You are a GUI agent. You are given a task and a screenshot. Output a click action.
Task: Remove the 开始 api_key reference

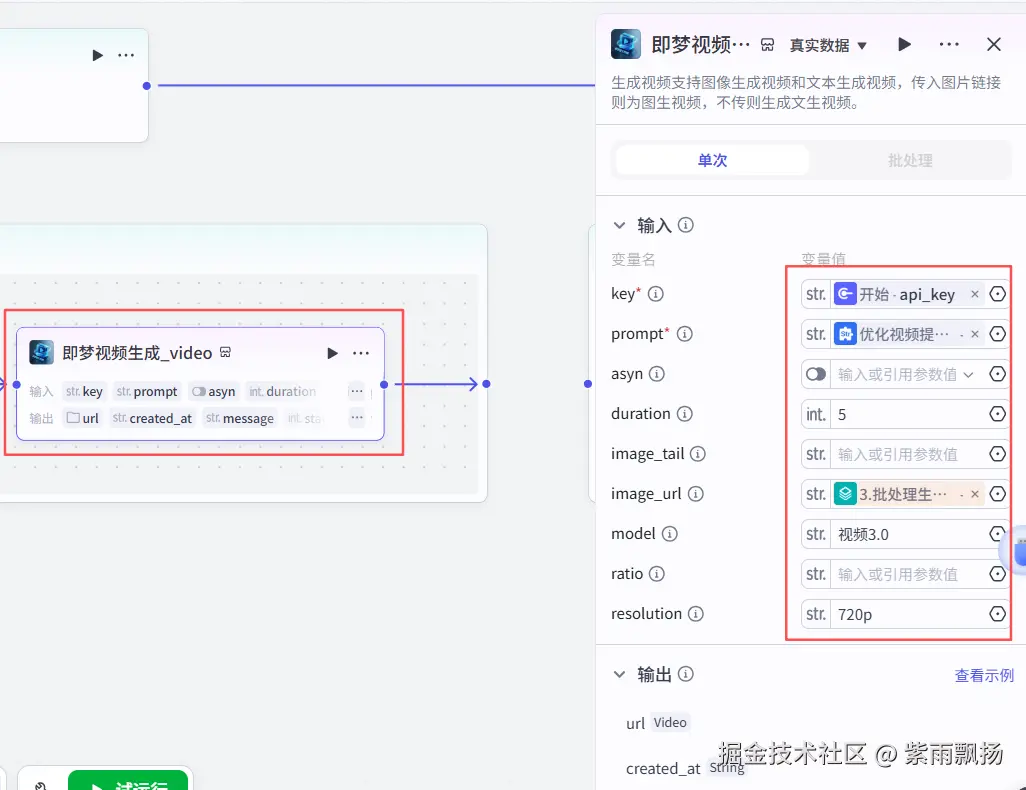click(975, 295)
